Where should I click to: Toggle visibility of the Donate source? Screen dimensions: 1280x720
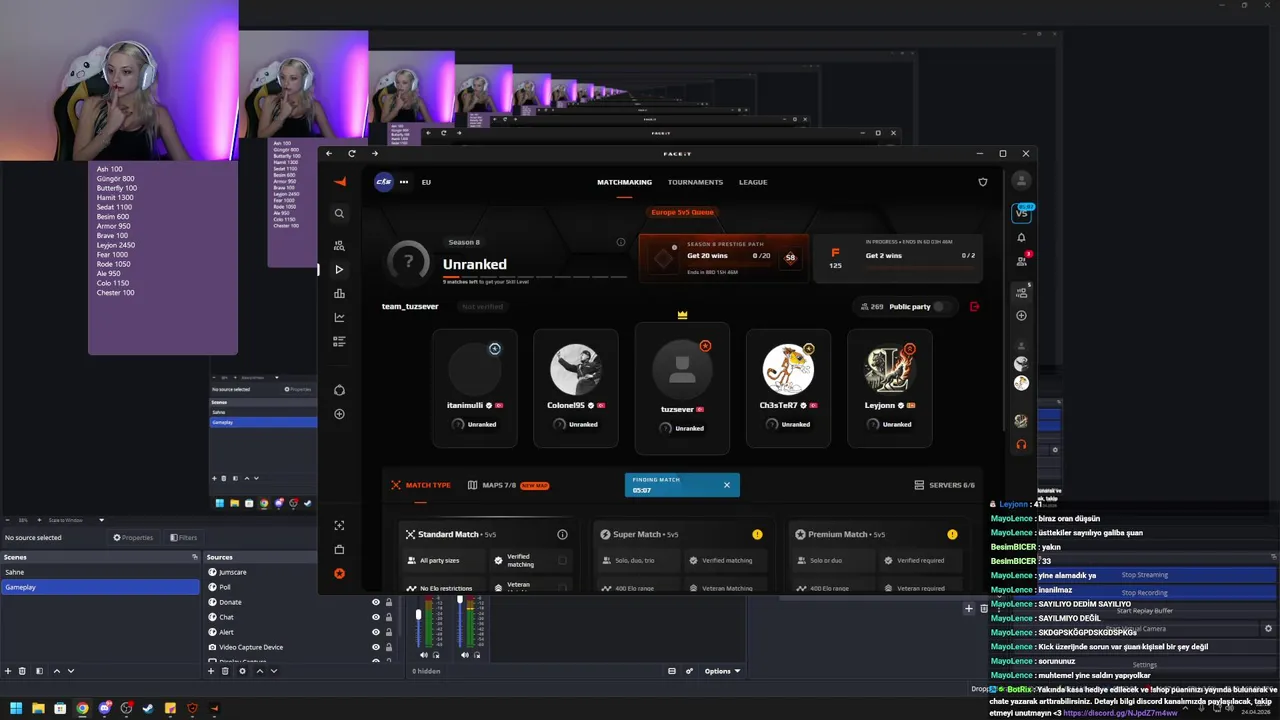click(376, 602)
